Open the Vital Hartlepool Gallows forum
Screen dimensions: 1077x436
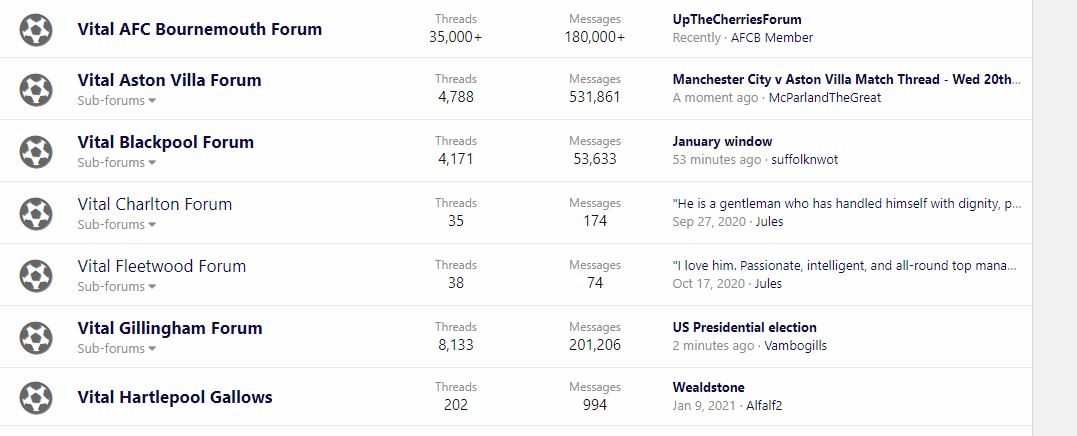[175, 397]
